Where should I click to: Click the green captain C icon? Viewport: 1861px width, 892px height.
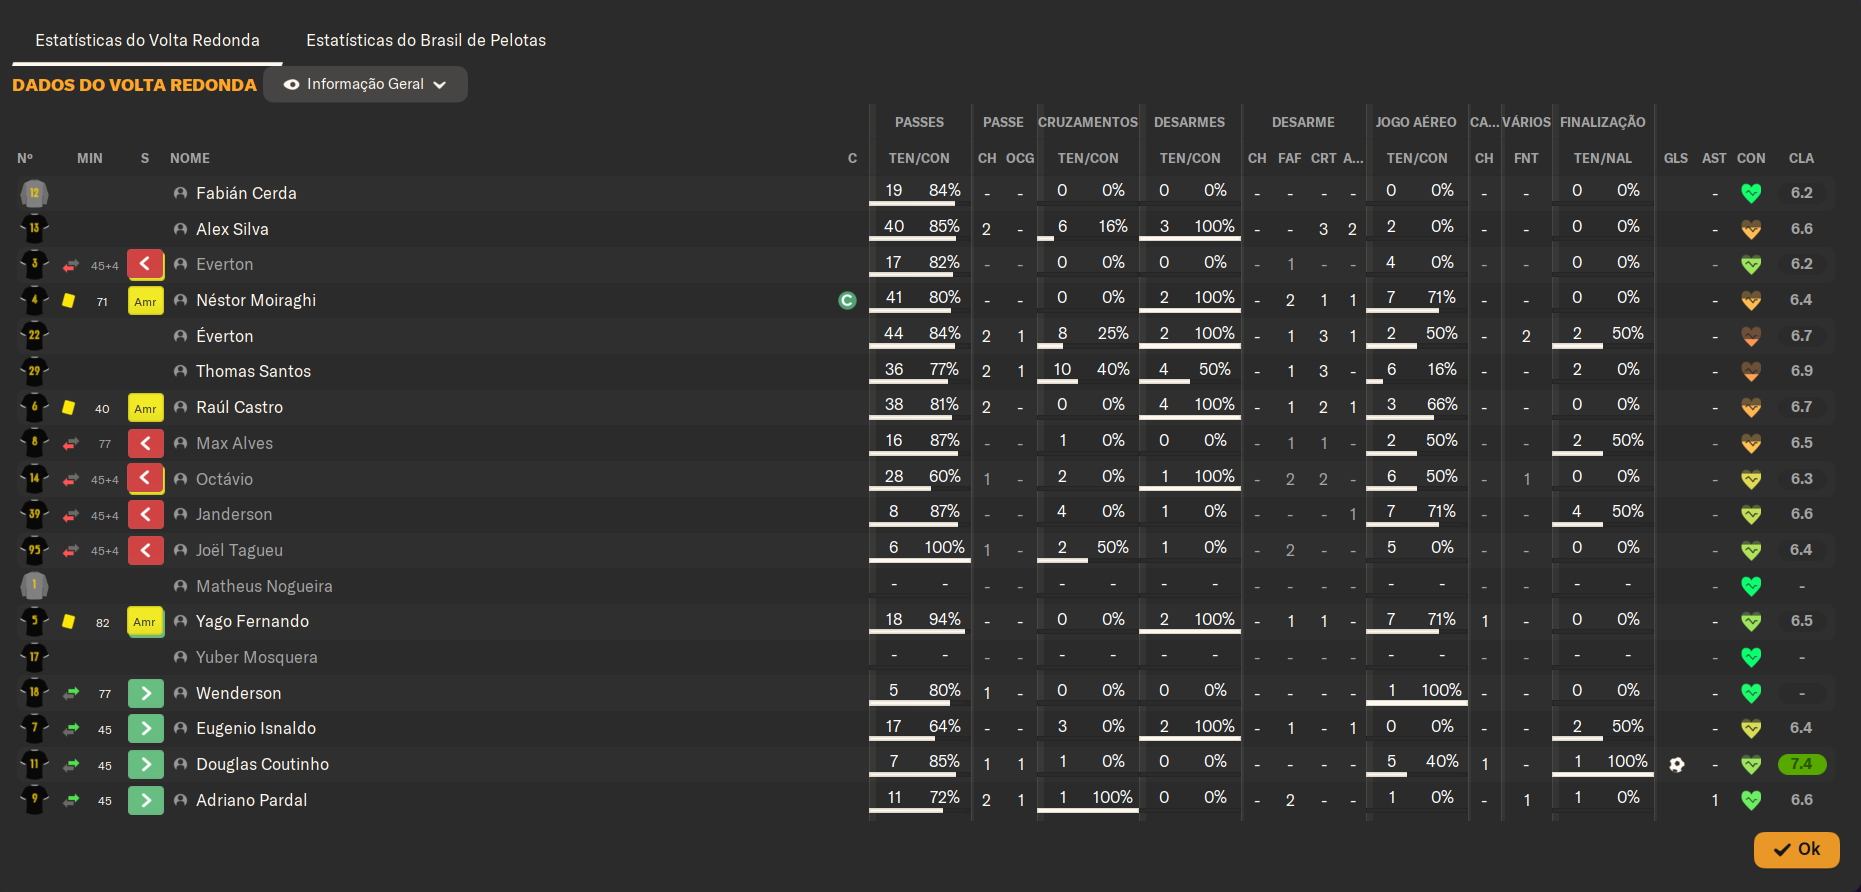click(x=847, y=300)
